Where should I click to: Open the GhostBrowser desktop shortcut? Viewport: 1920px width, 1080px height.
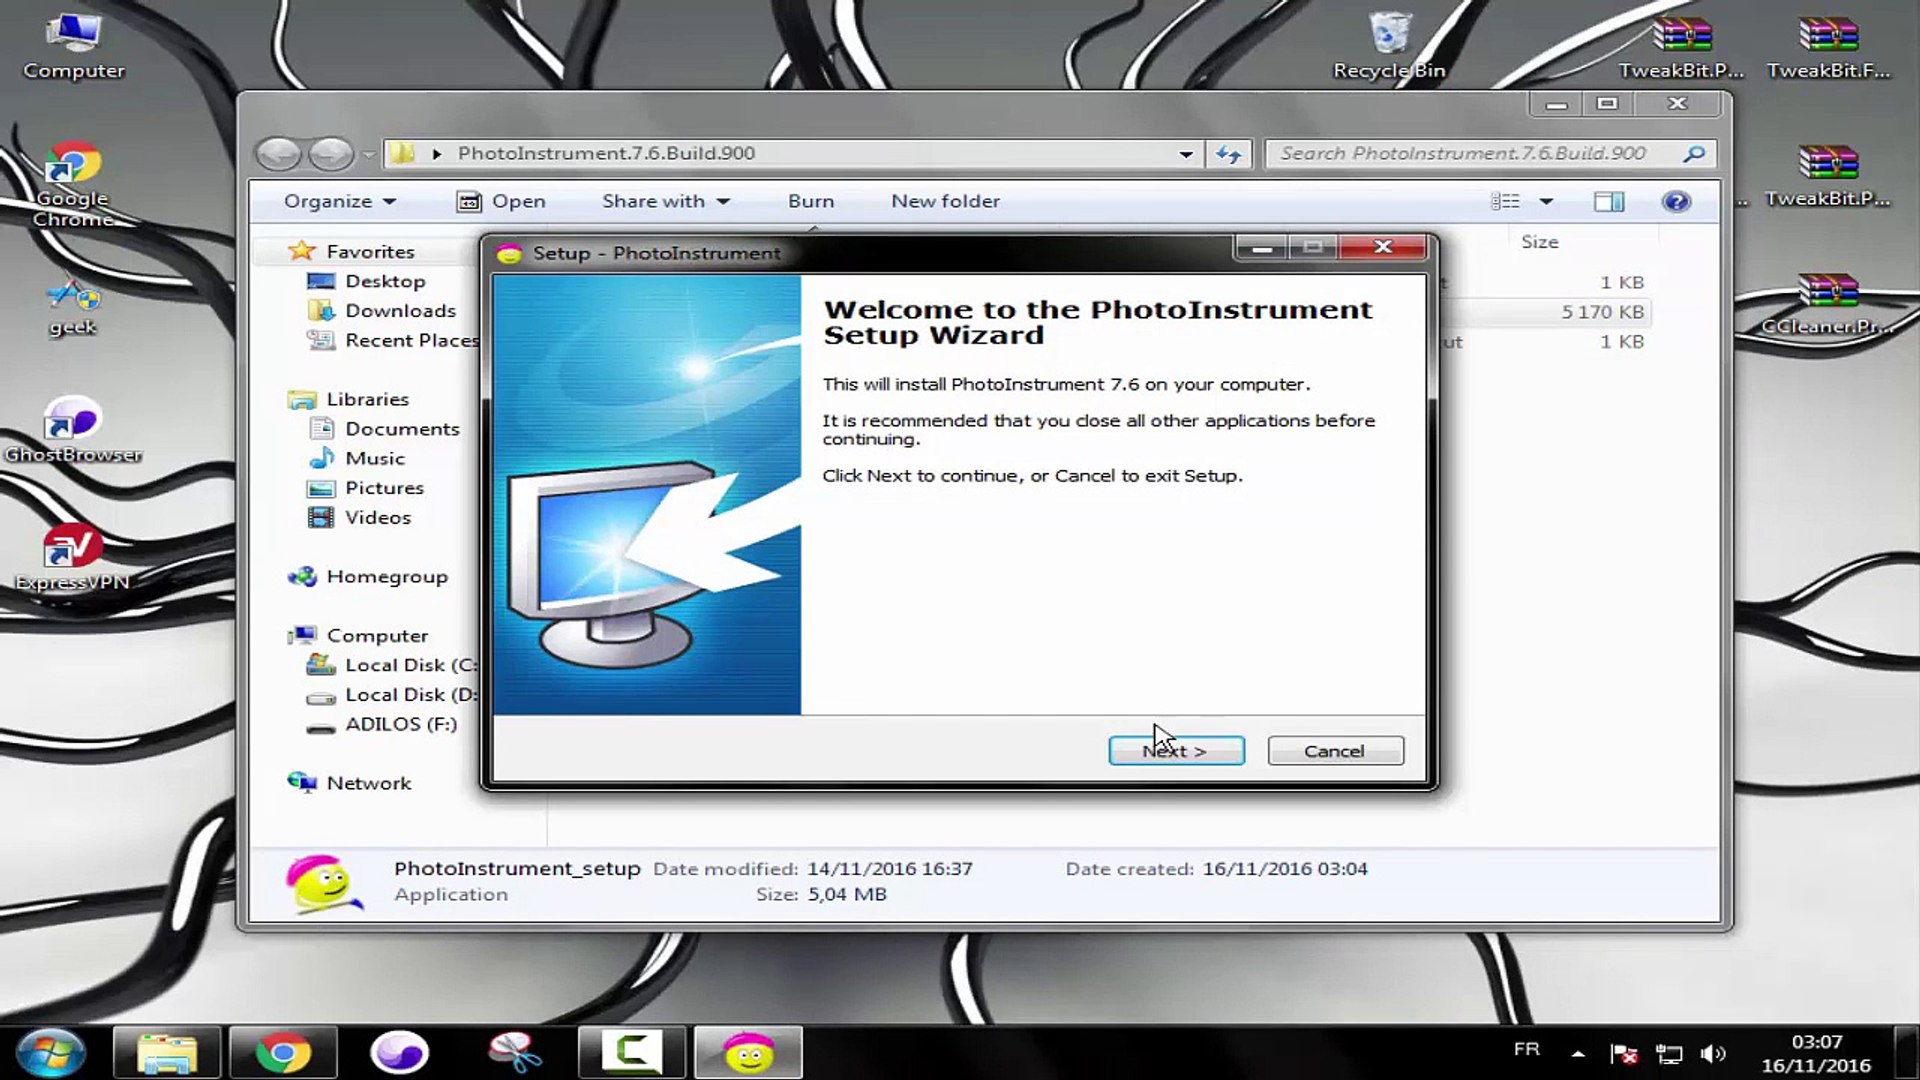73,430
